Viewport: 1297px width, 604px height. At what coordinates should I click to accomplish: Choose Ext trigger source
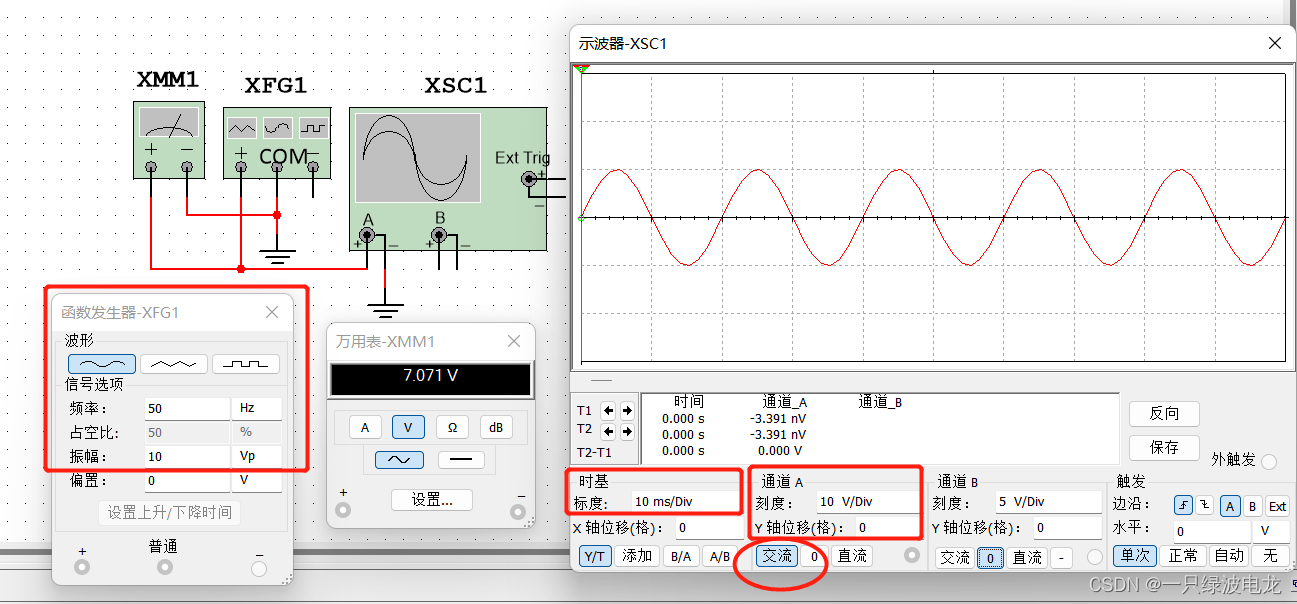[x=1277, y=505]
